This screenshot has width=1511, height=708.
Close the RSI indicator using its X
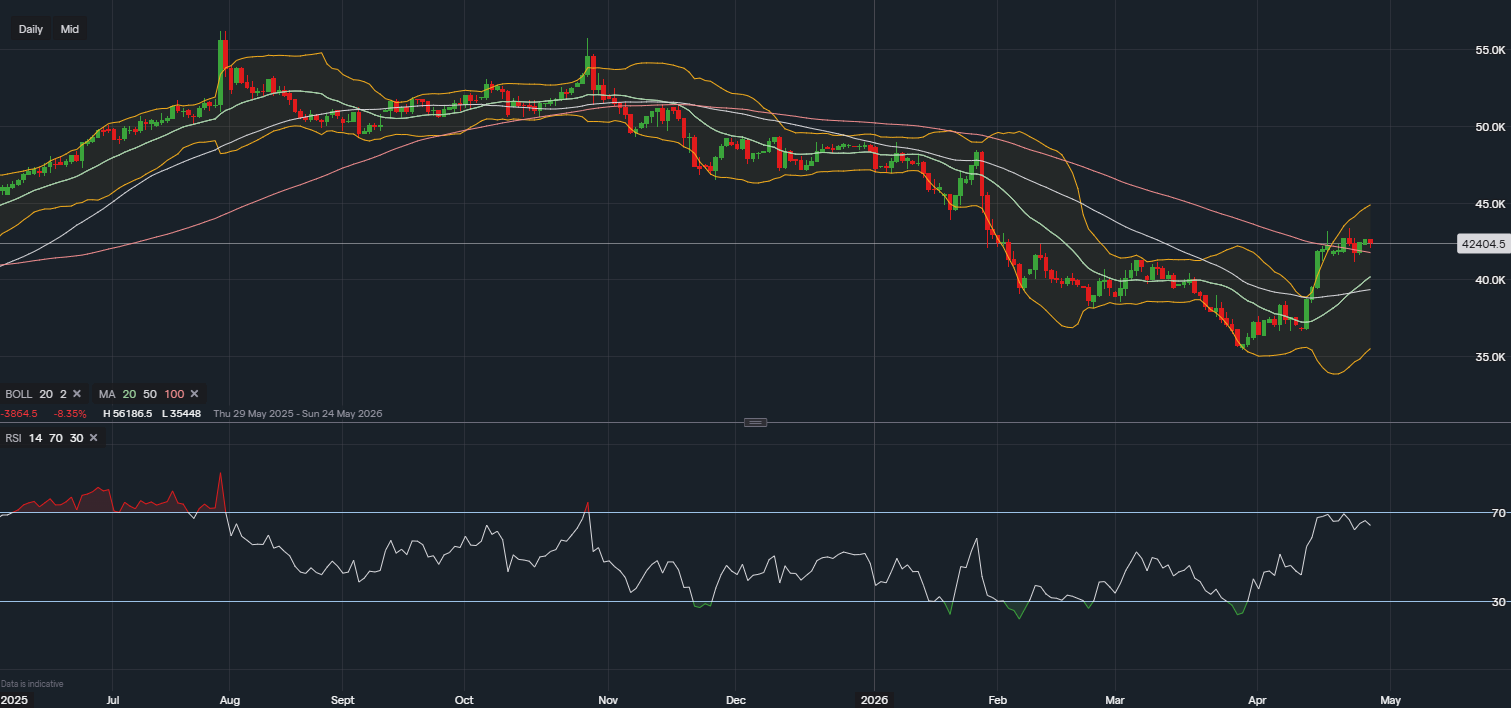(93, 438)
